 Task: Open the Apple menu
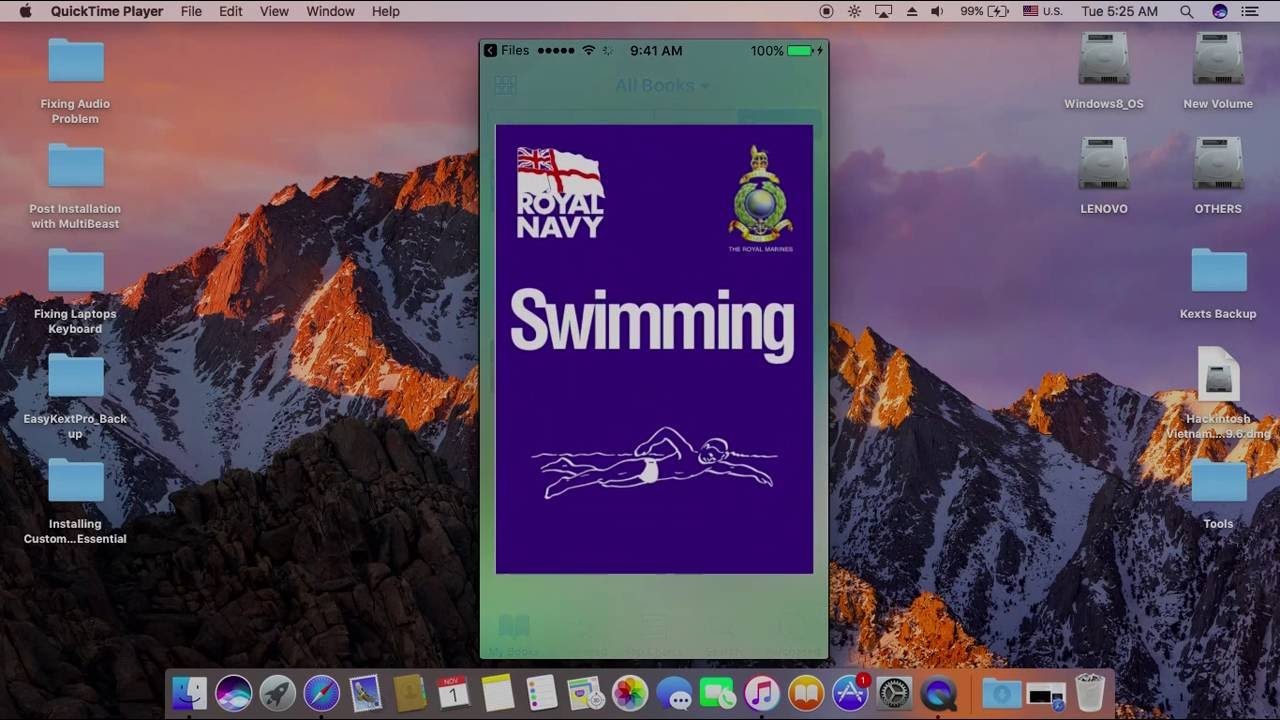pos(25,11)
